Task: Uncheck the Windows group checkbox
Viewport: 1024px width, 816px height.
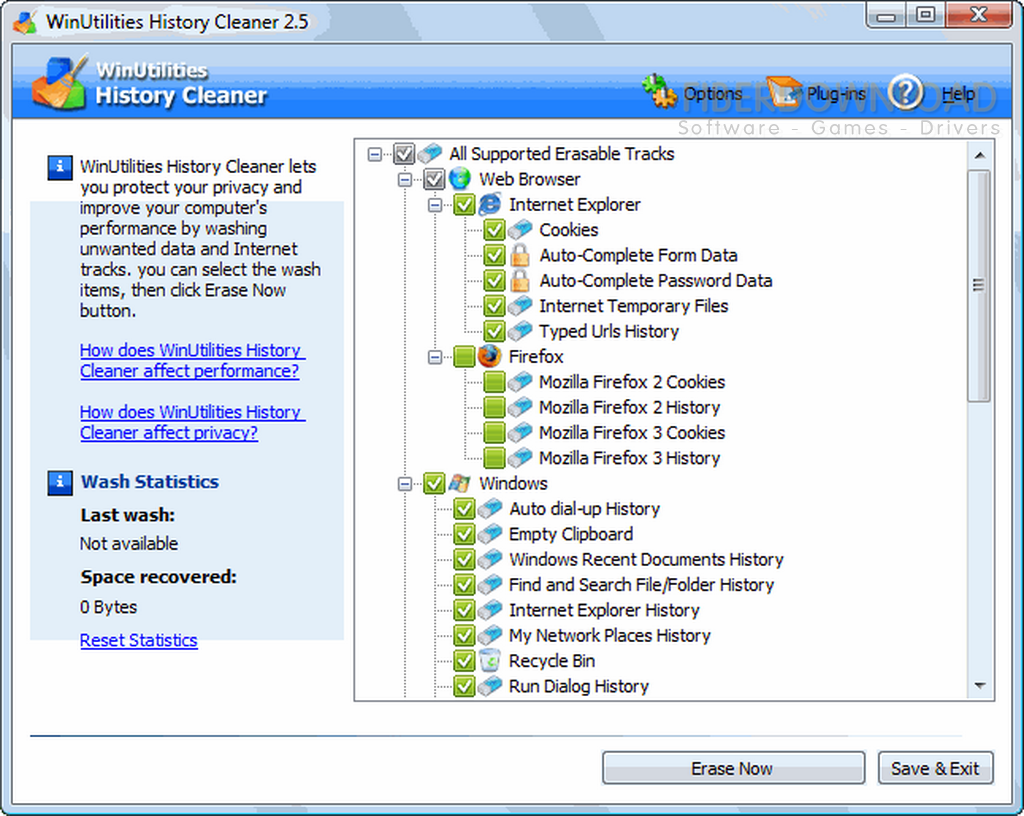Action: click(x=434, y=483)
